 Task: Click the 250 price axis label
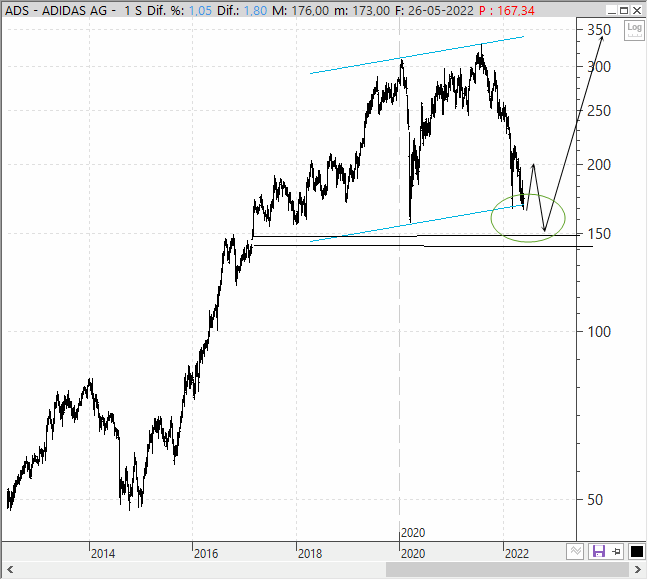[599, 111]
